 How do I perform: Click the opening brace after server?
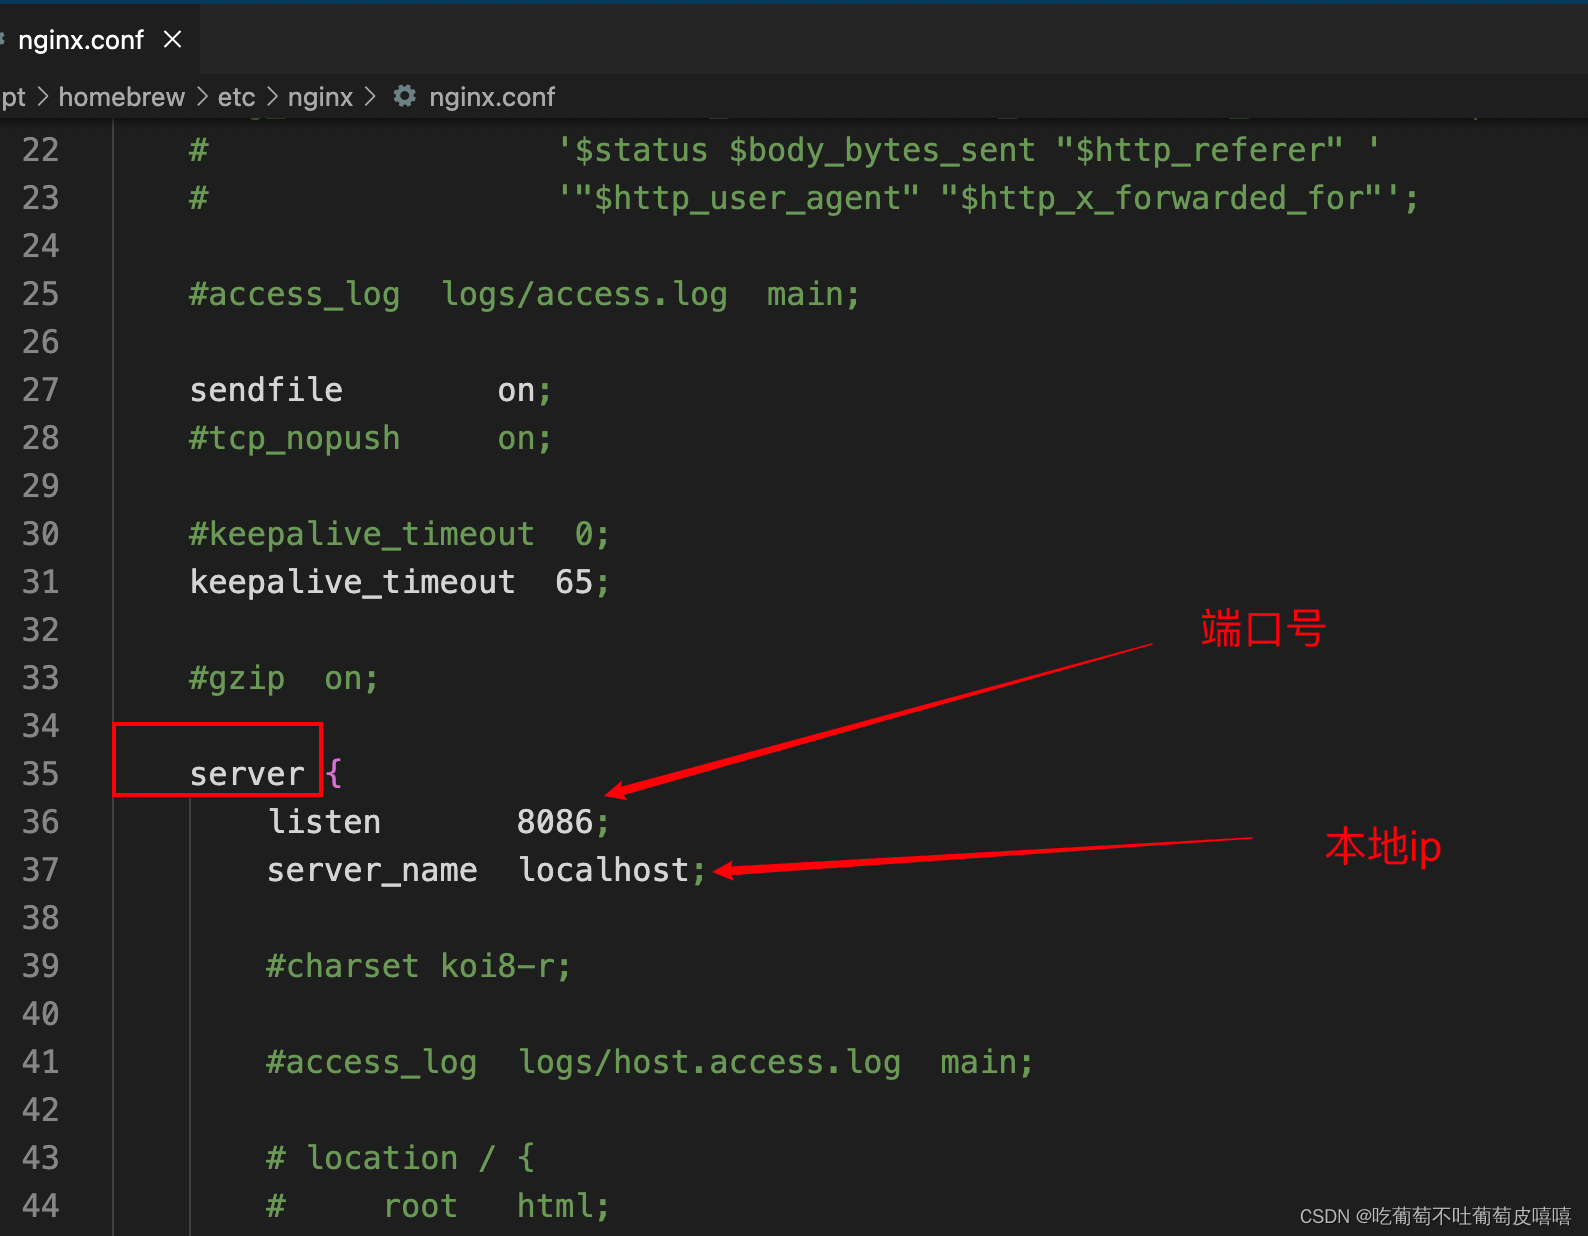333,773
